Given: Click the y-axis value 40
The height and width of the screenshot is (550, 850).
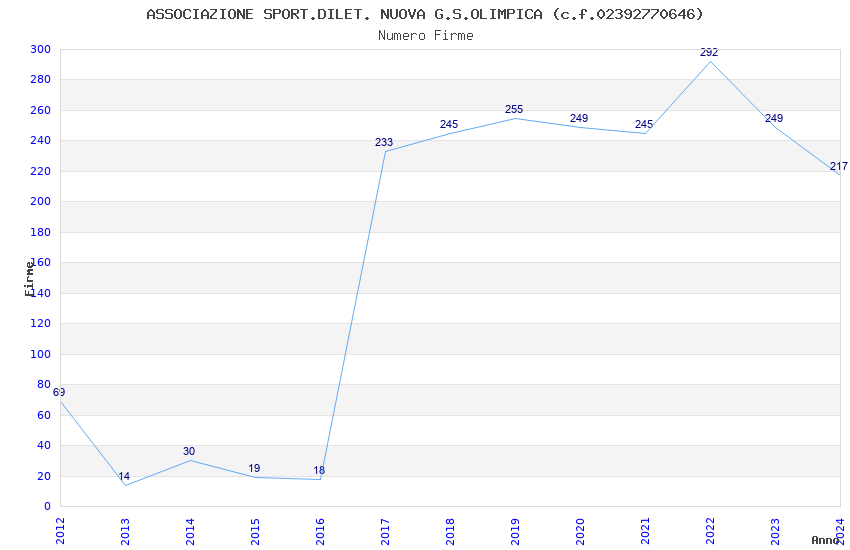Looking at the screenshot, I should pos(44,445).
